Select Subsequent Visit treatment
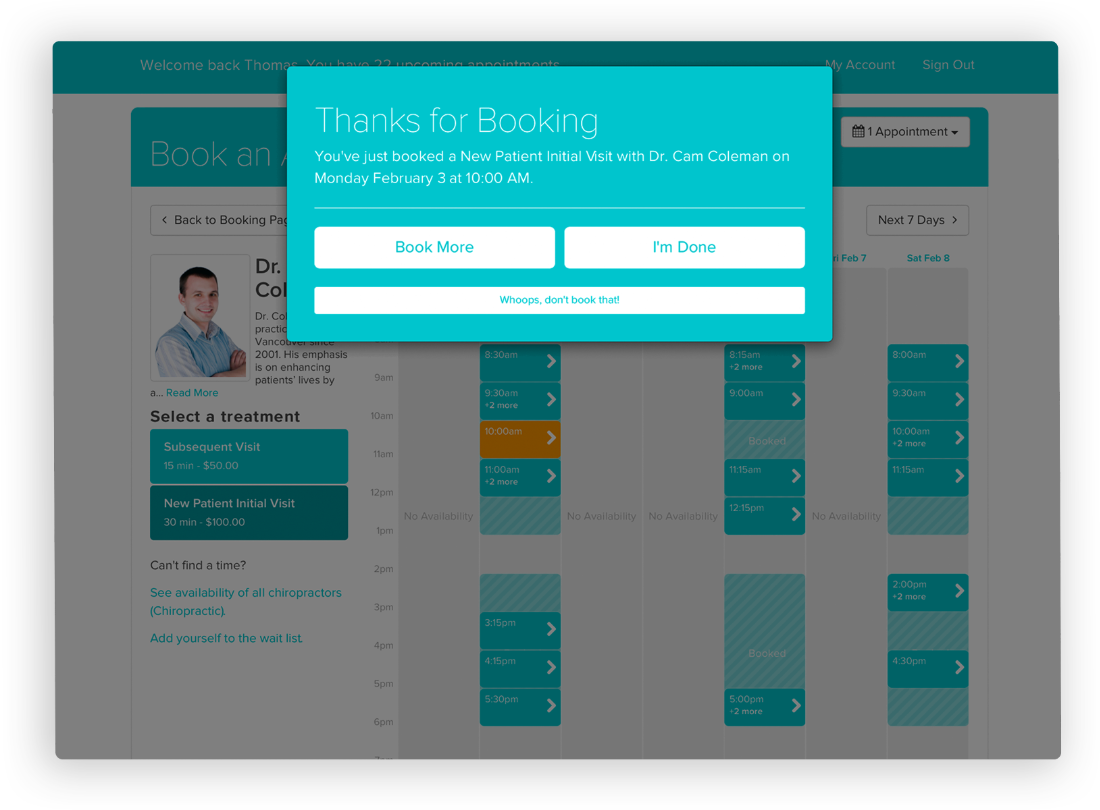 (x=249, y=456)
